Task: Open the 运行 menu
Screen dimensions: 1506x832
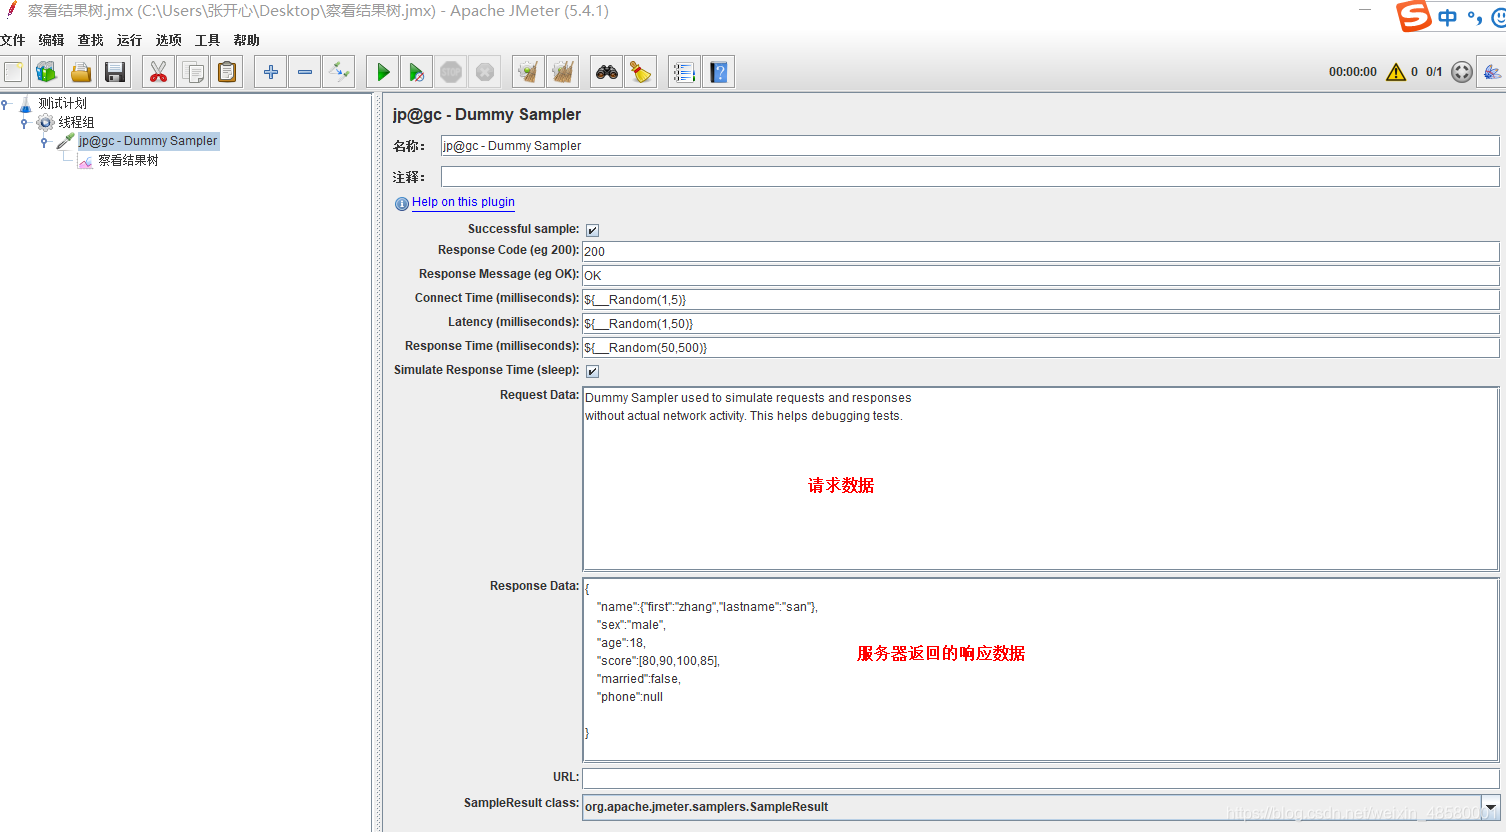Action: (x=129, y=40)
